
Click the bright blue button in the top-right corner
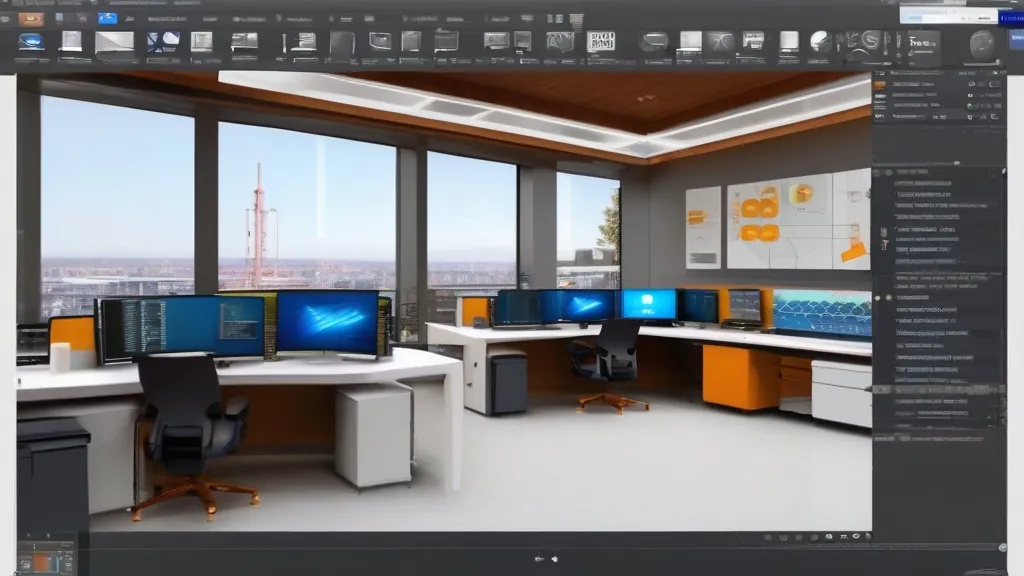[1012, 18]
